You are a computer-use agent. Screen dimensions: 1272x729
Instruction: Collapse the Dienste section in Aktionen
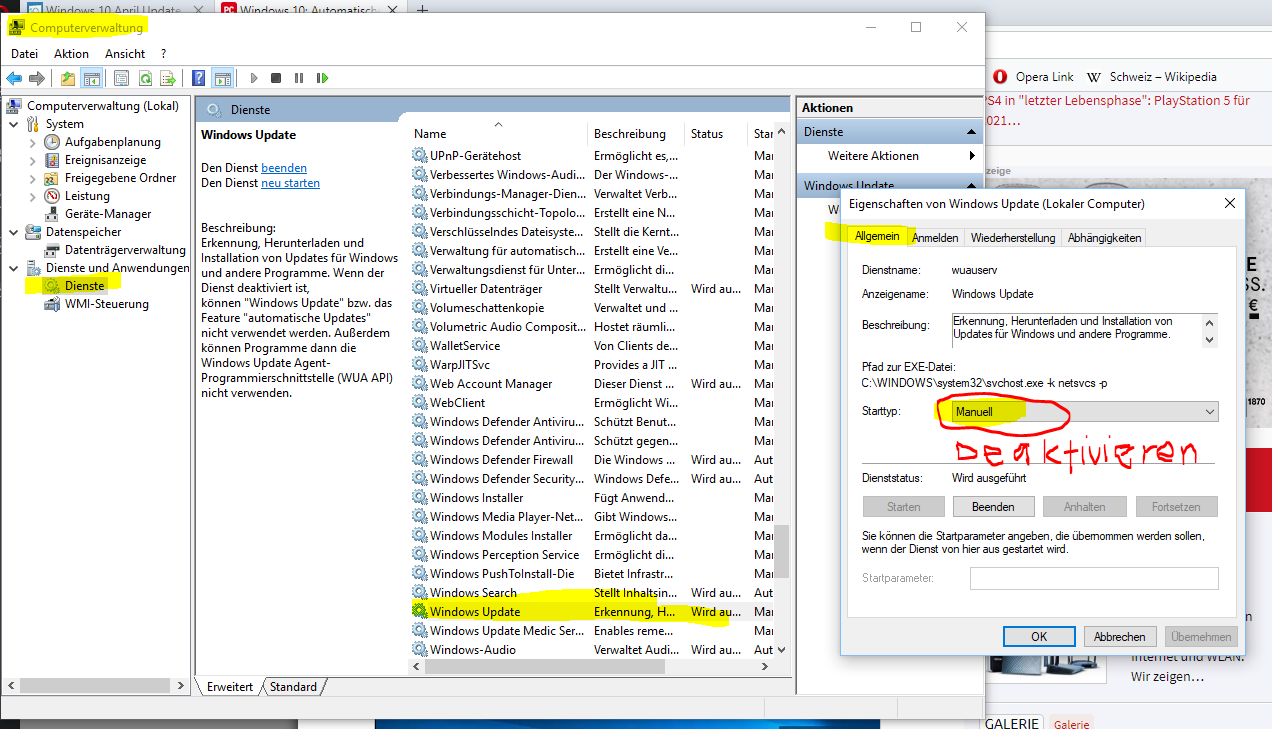(971, 132)
